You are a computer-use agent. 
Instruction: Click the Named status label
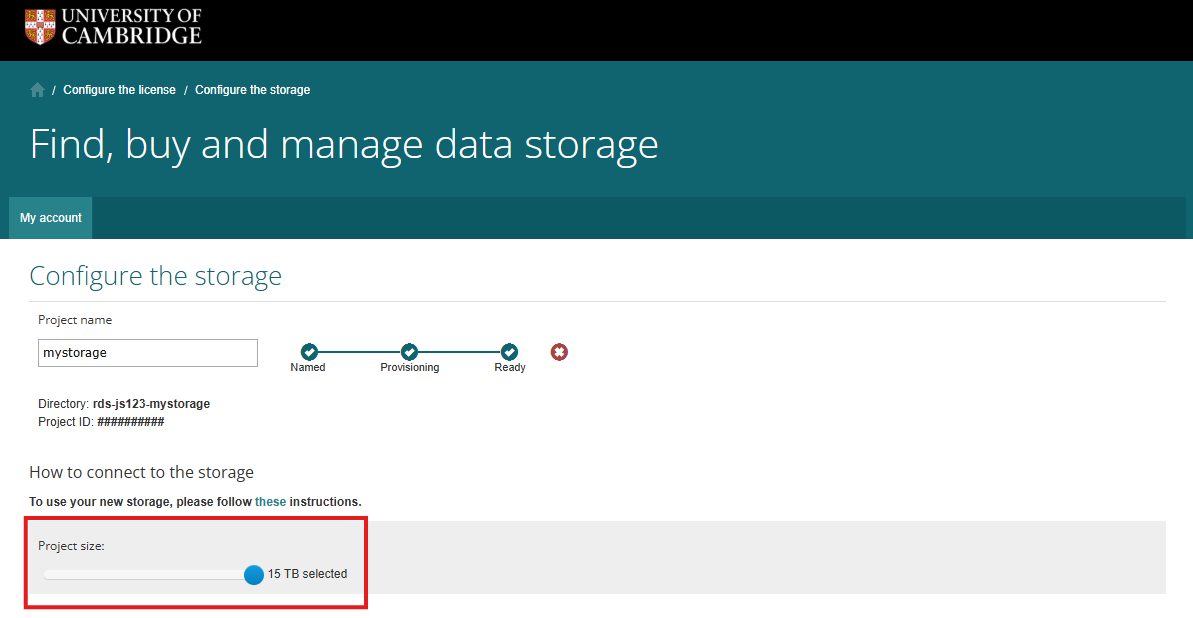pyautogui.click(x=308, y=368)
